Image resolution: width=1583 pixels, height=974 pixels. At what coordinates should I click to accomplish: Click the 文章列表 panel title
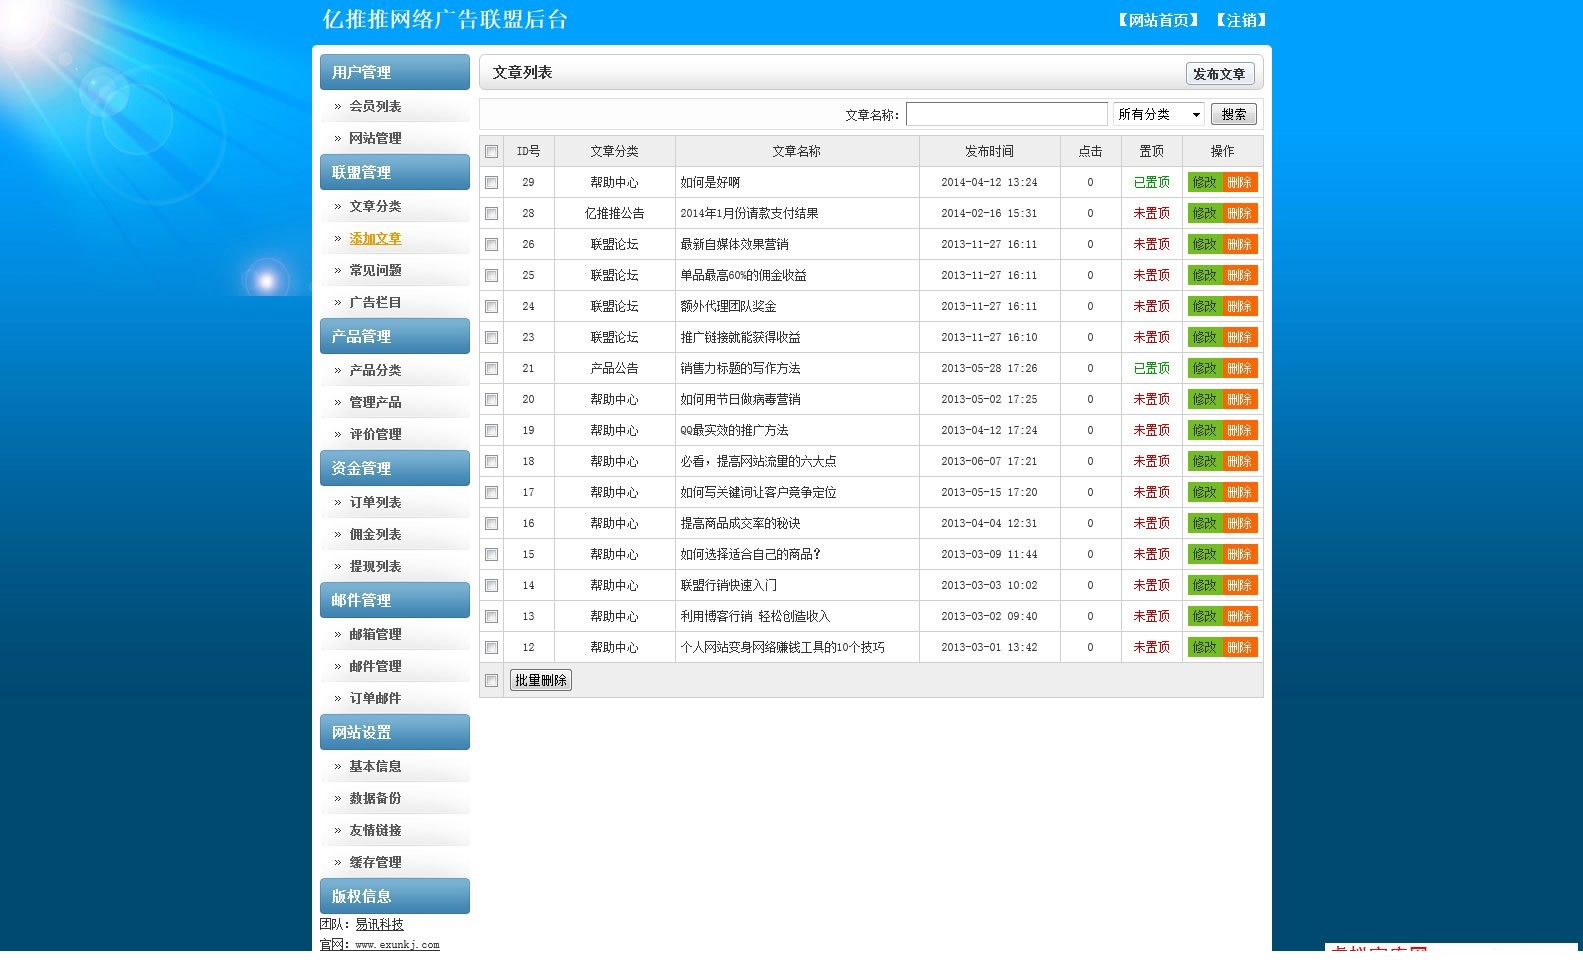pos(522,72)
